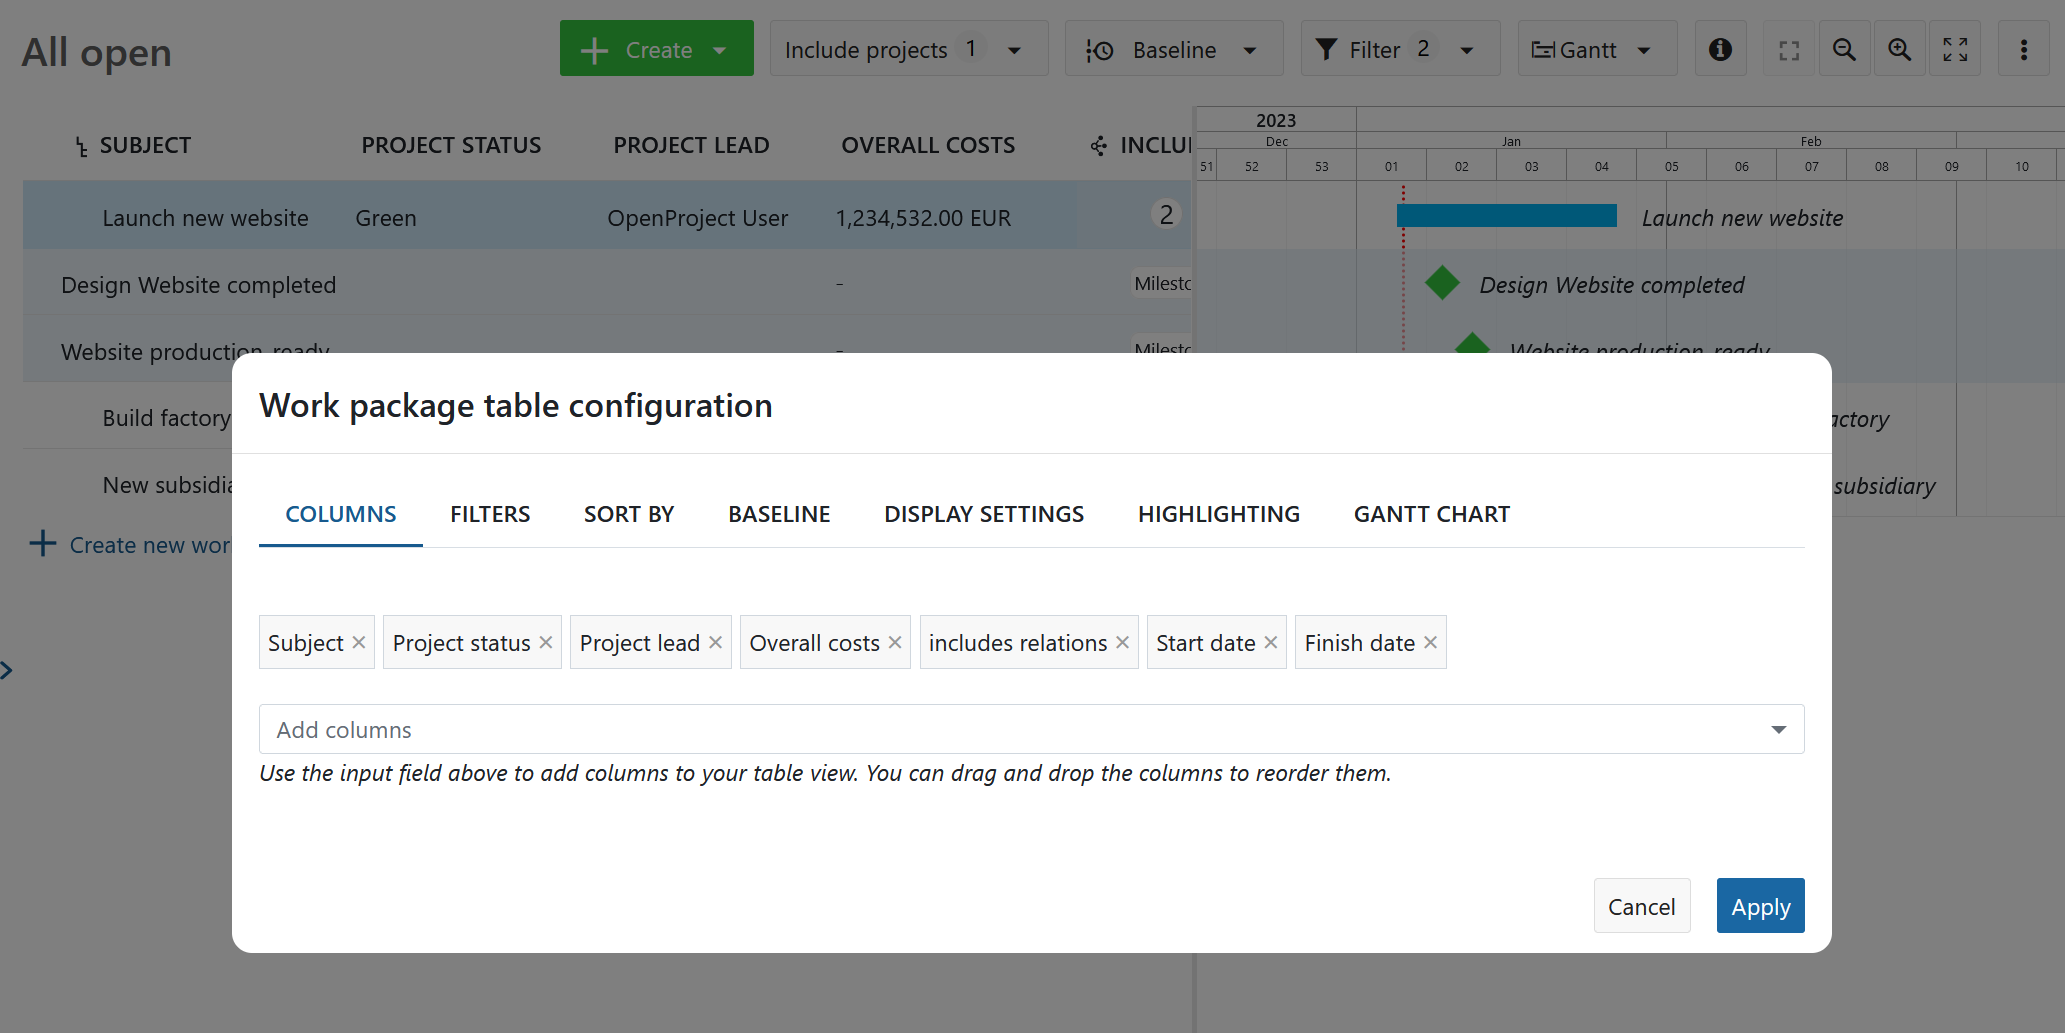Zoom out on the Gantt chart

[1845, 48]
